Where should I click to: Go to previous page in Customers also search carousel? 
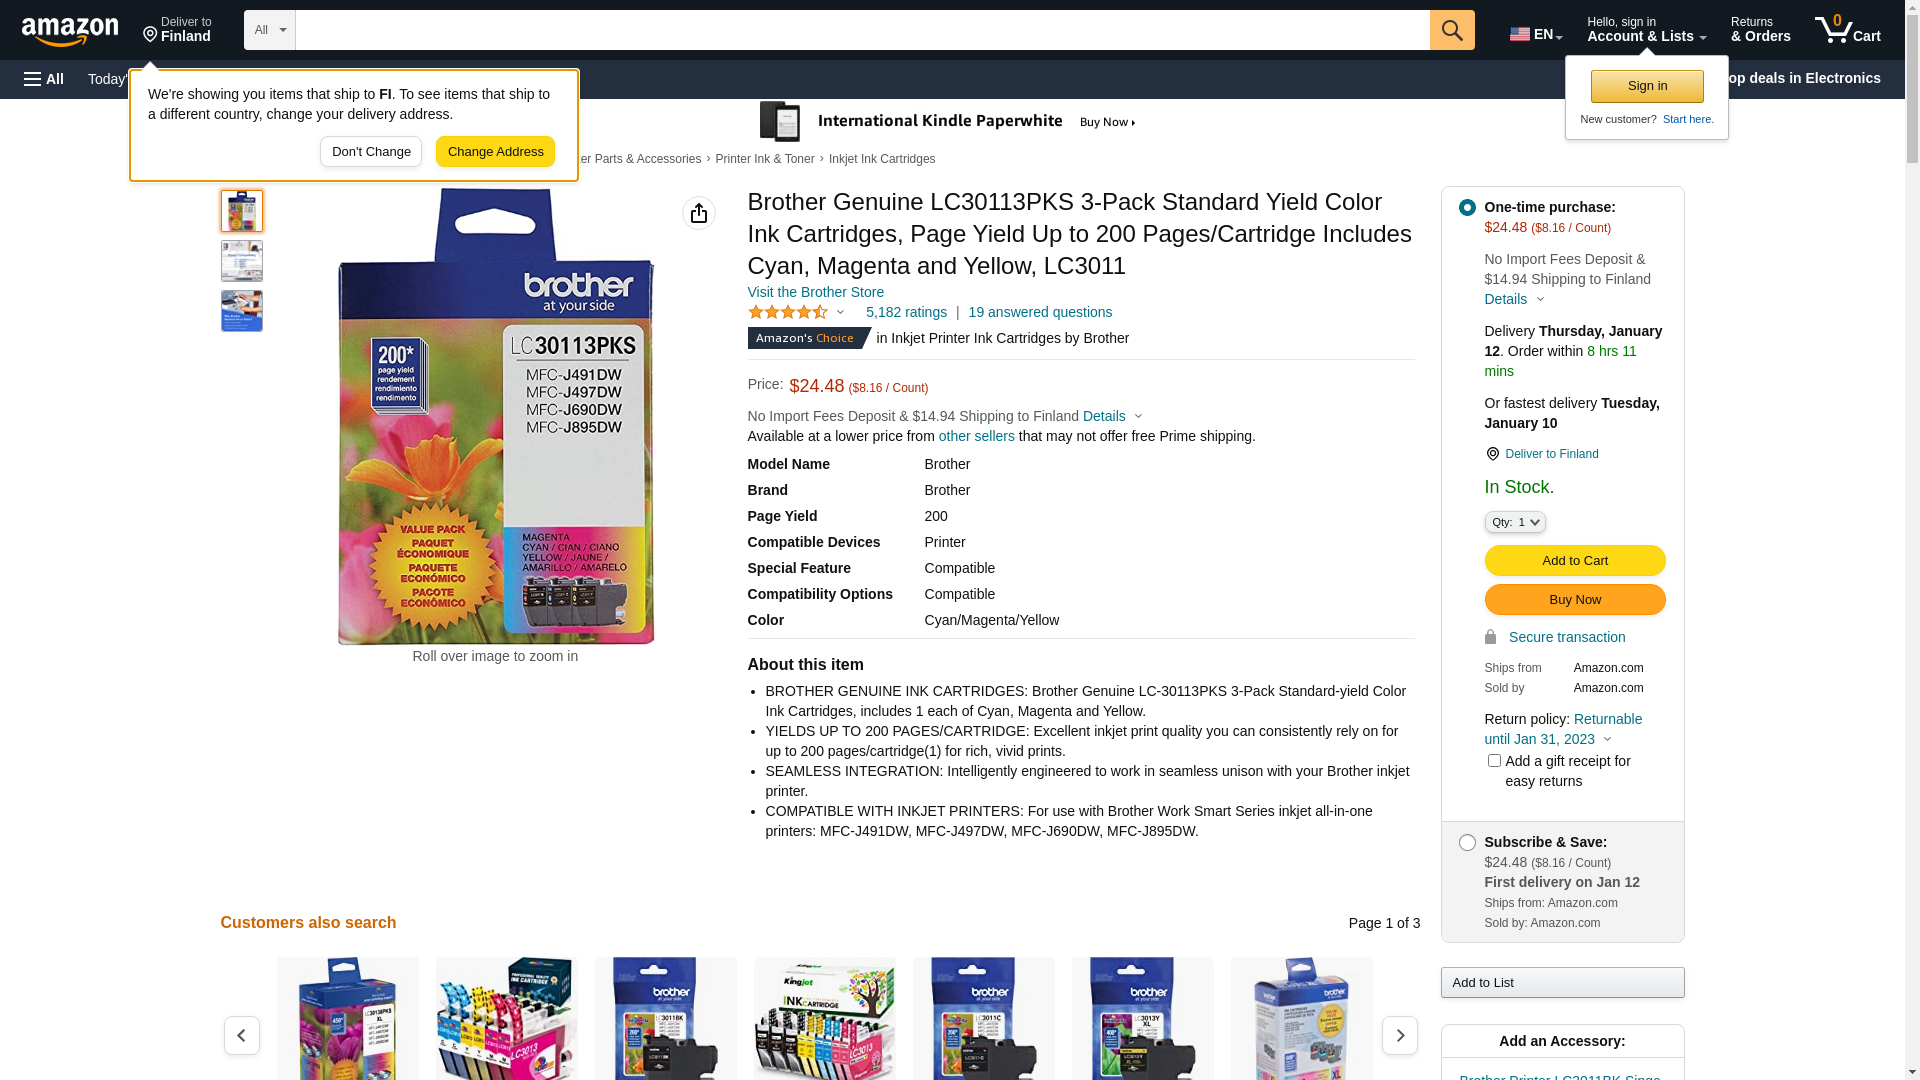(x=242, y=1035)
